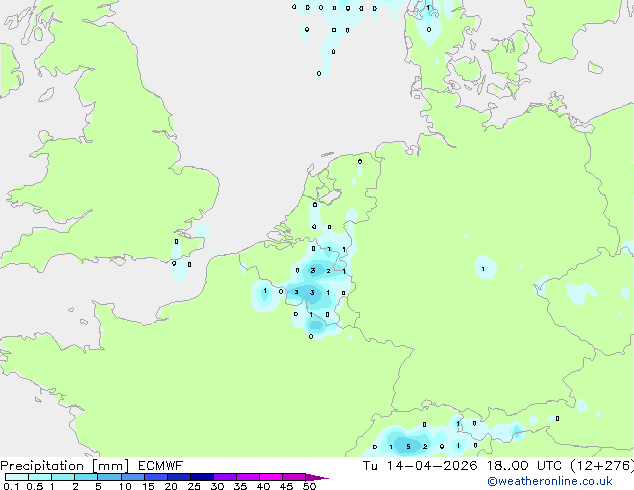
Task: Click the 0.5–1 mm legend swatch
Action: (x=40, y=477)
